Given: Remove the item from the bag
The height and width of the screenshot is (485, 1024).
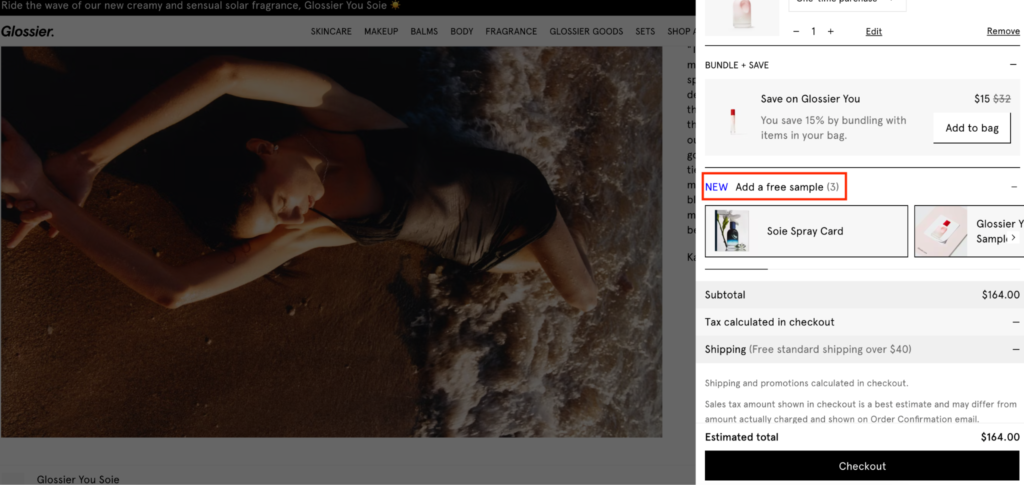Looking at the screenshot, I should 1002,32.
